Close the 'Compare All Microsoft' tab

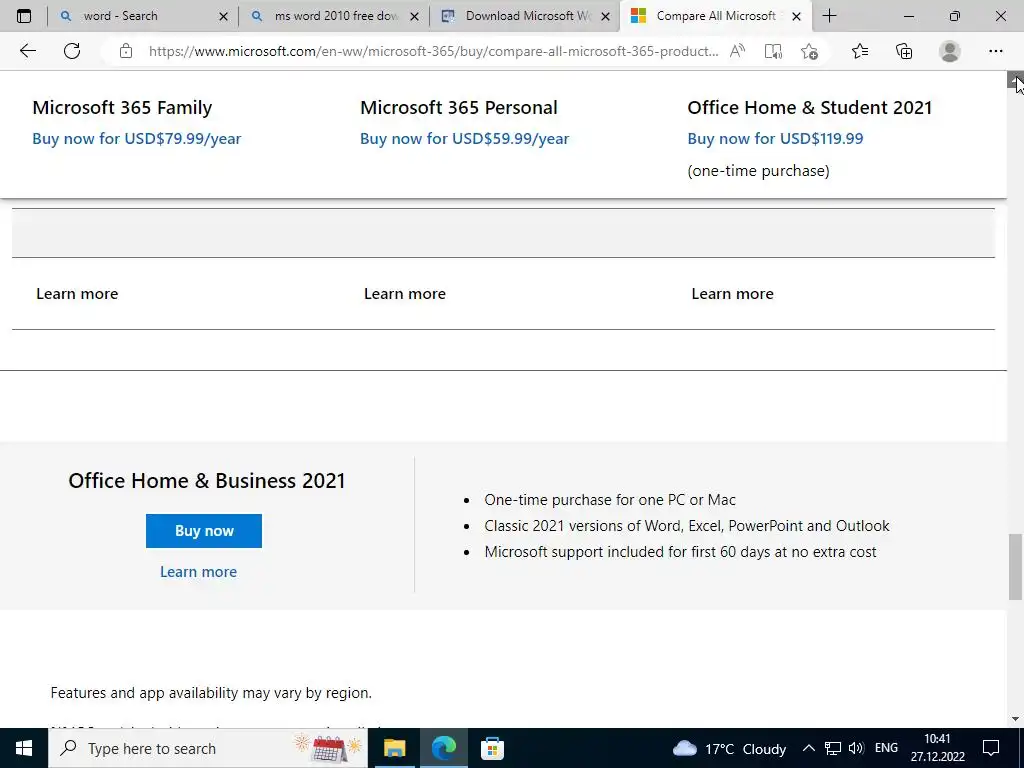[796, 16]
